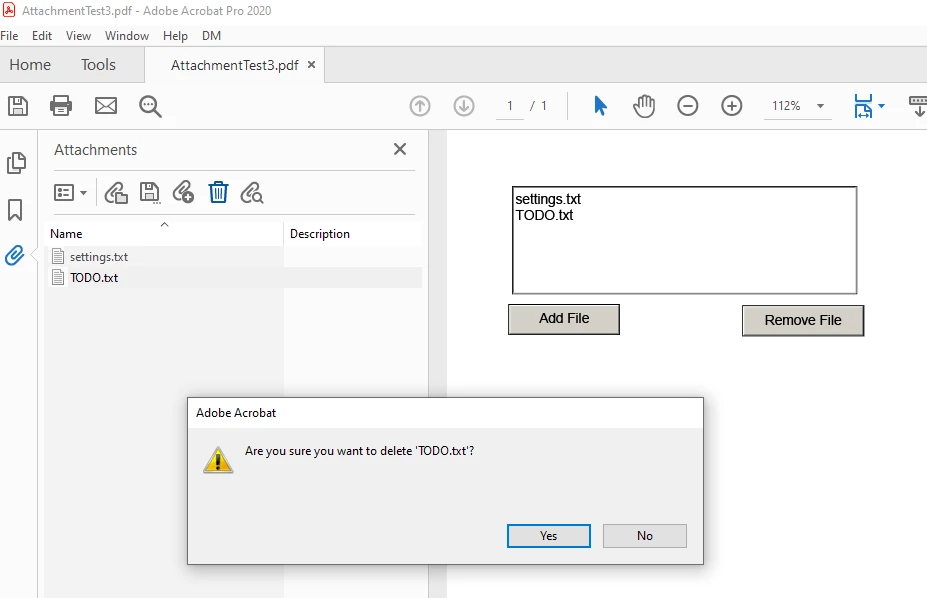Switch to the Tools tab
This screenshot has width=927, height=598.
point(98,64)
